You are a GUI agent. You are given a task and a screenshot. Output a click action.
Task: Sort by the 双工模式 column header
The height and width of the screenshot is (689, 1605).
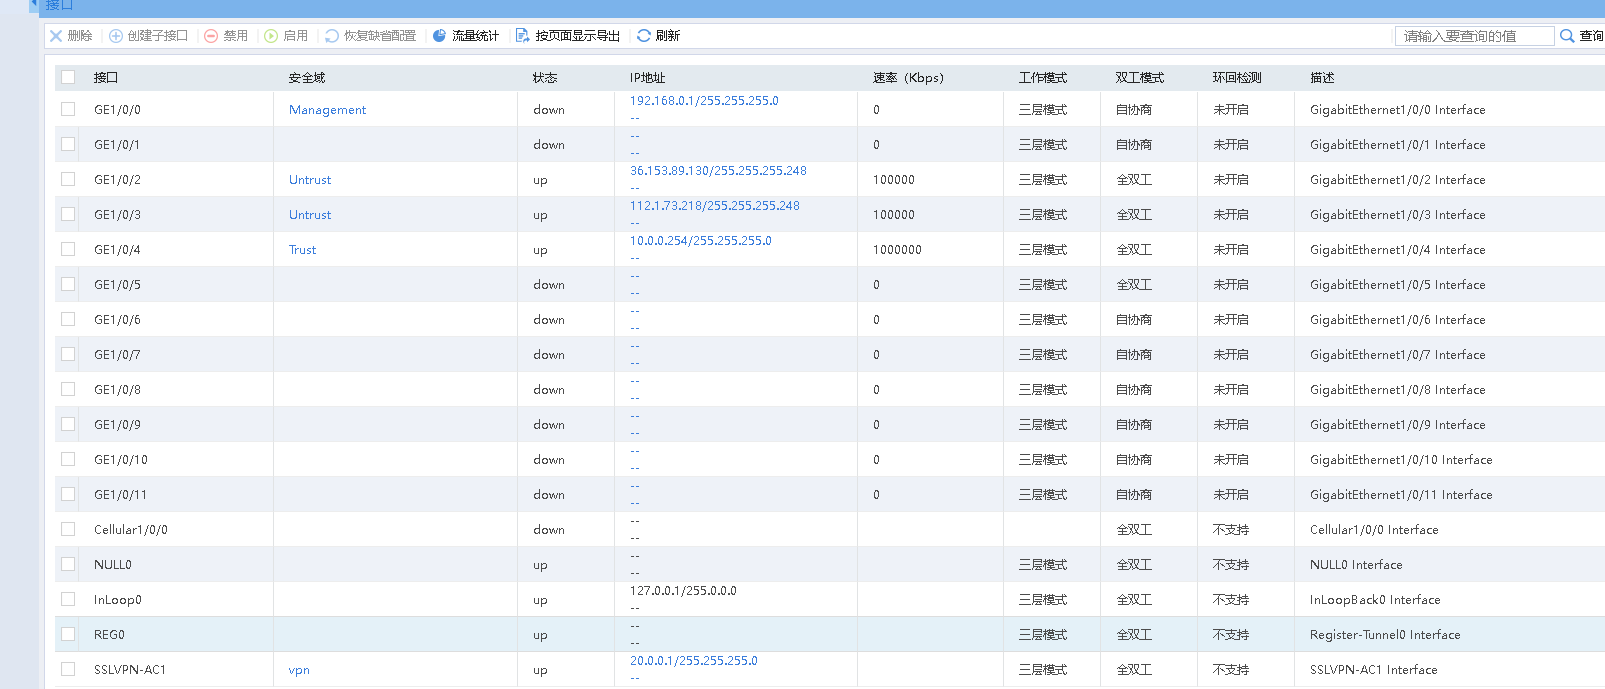(1140, 78)
